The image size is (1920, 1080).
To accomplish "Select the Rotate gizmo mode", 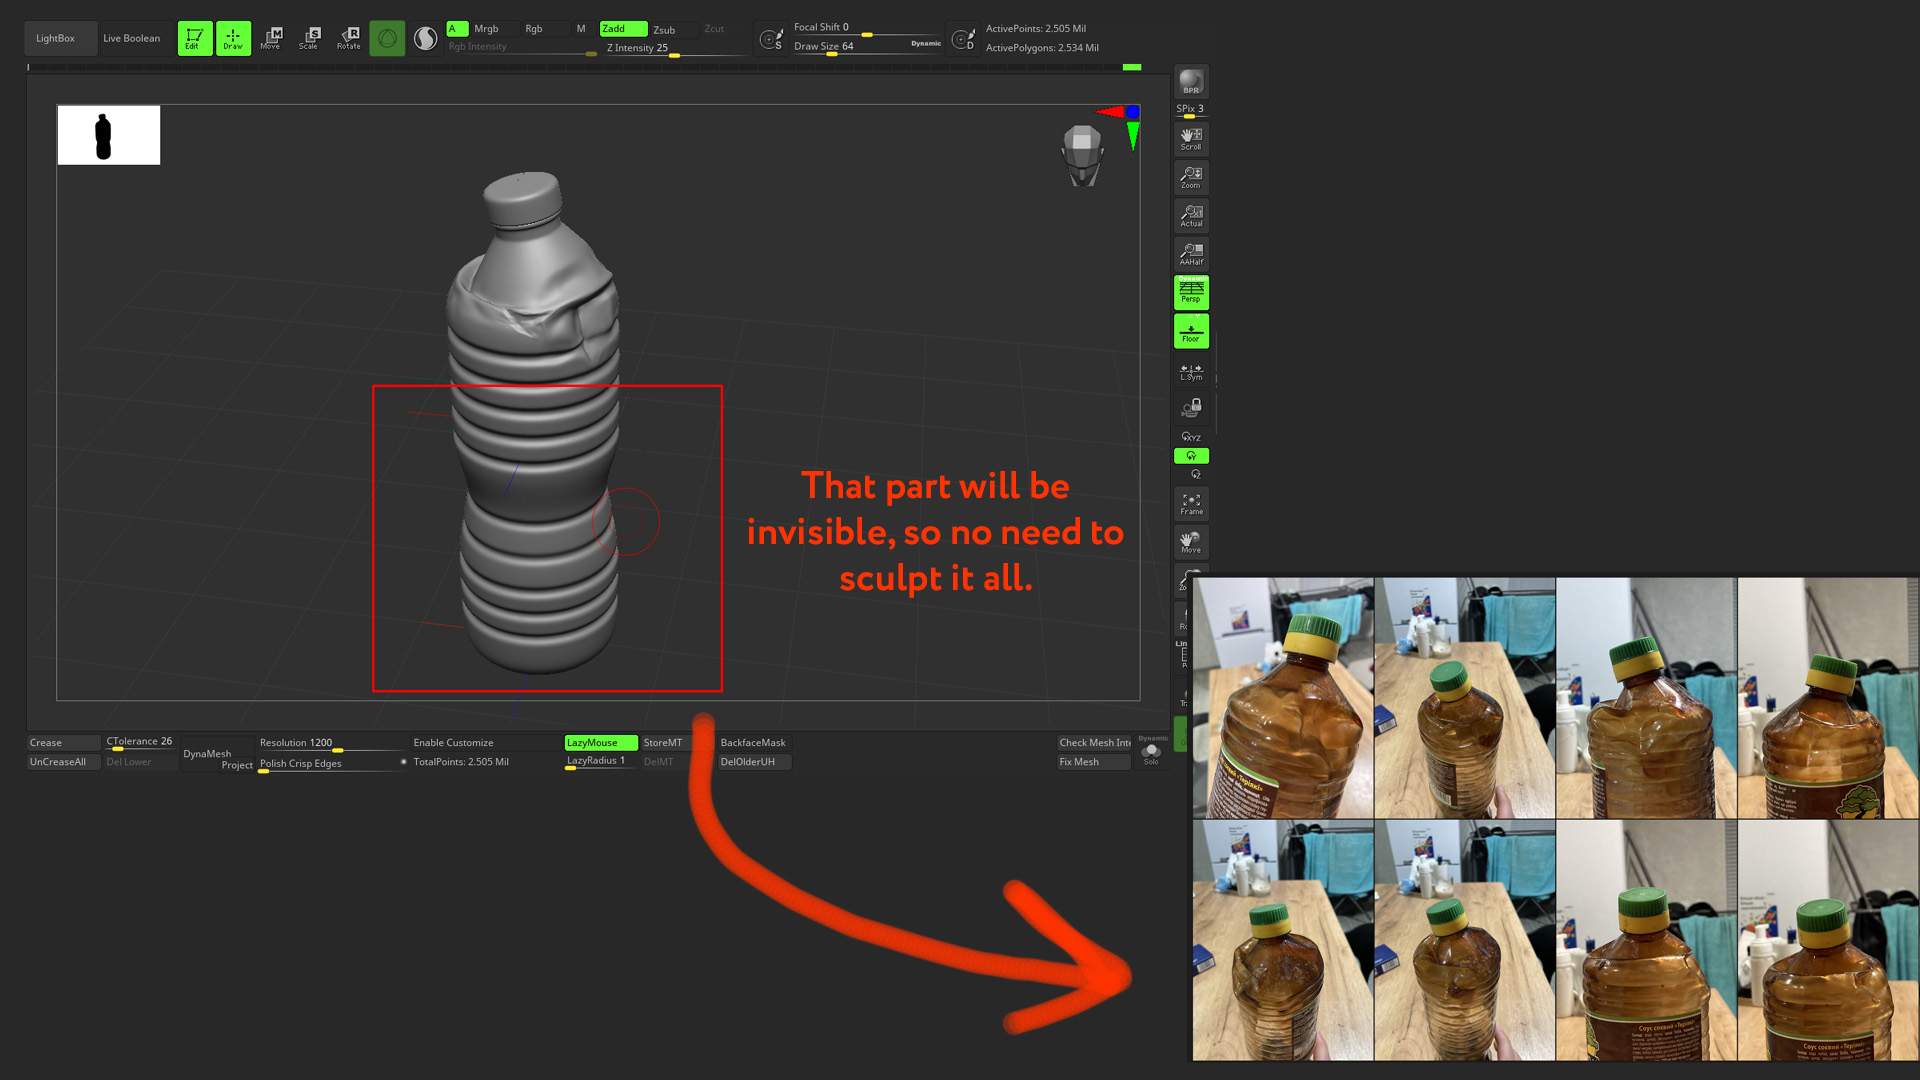I will click(348, 38).
